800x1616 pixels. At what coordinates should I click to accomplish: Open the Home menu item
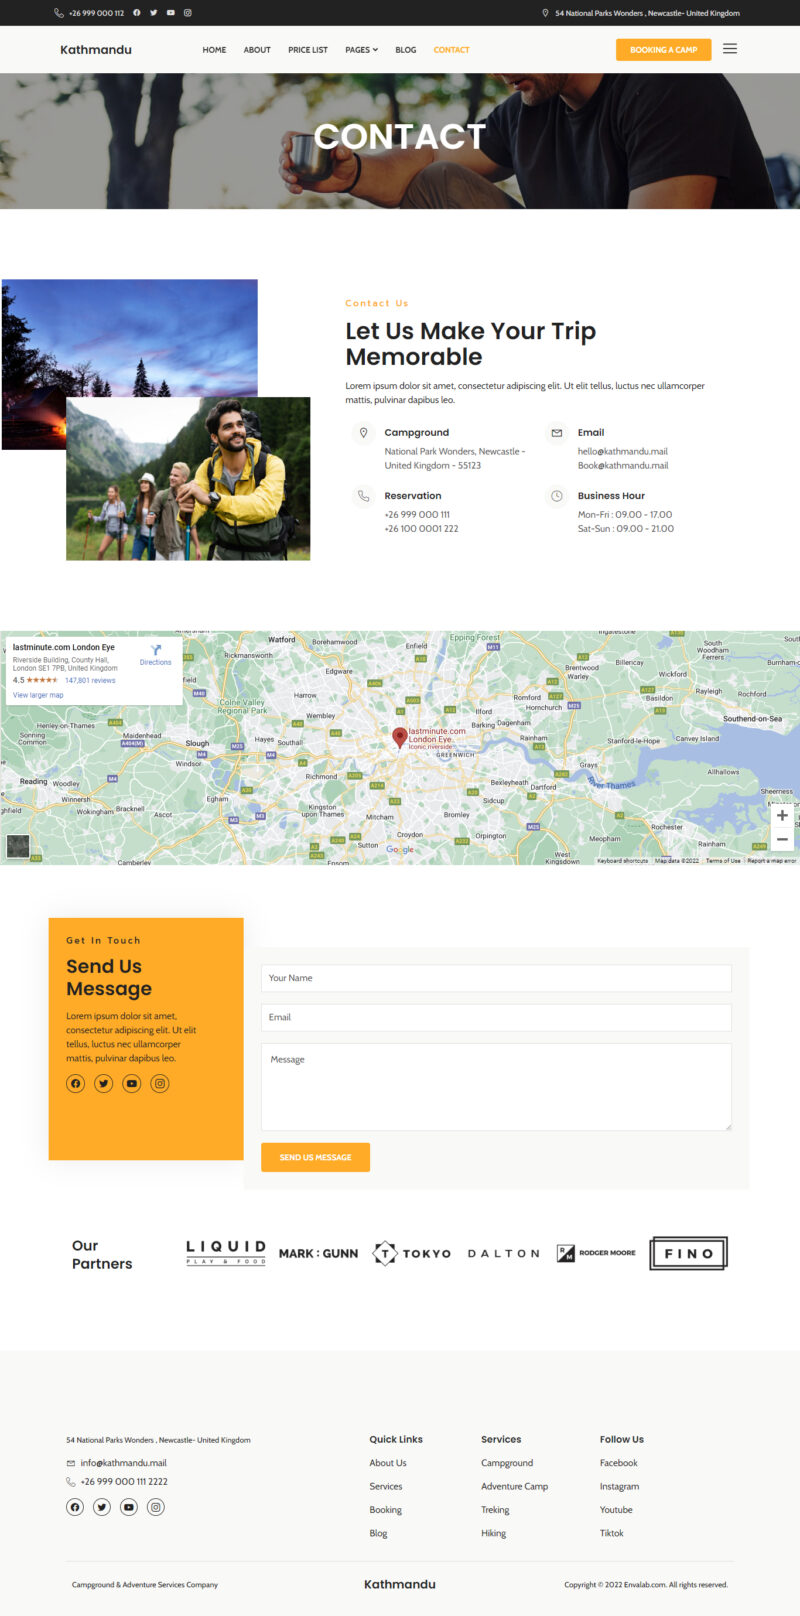(214, 50)
